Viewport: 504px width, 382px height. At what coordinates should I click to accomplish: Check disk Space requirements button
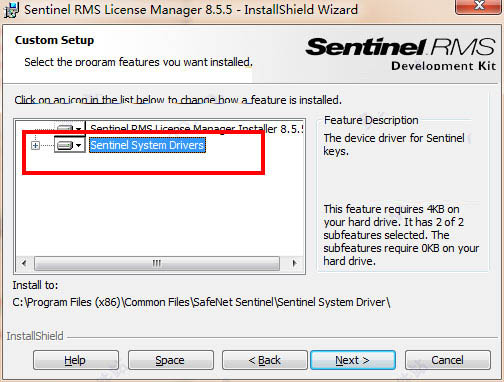click(x=171, y=360)
